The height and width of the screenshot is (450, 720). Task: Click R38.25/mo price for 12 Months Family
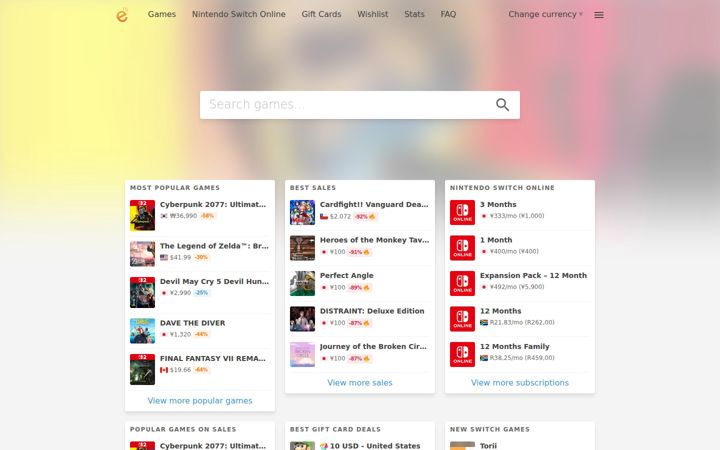tap(522, 358)
